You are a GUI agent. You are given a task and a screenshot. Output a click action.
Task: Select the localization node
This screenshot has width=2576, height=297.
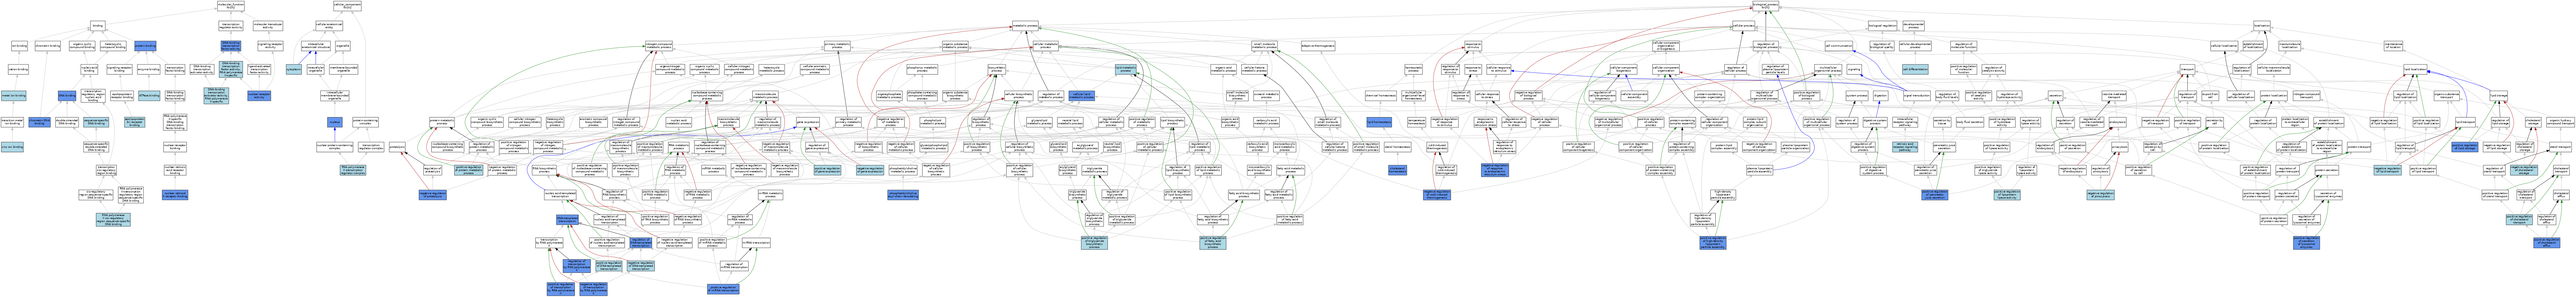pyautogui.click(x=2262, y=26)
